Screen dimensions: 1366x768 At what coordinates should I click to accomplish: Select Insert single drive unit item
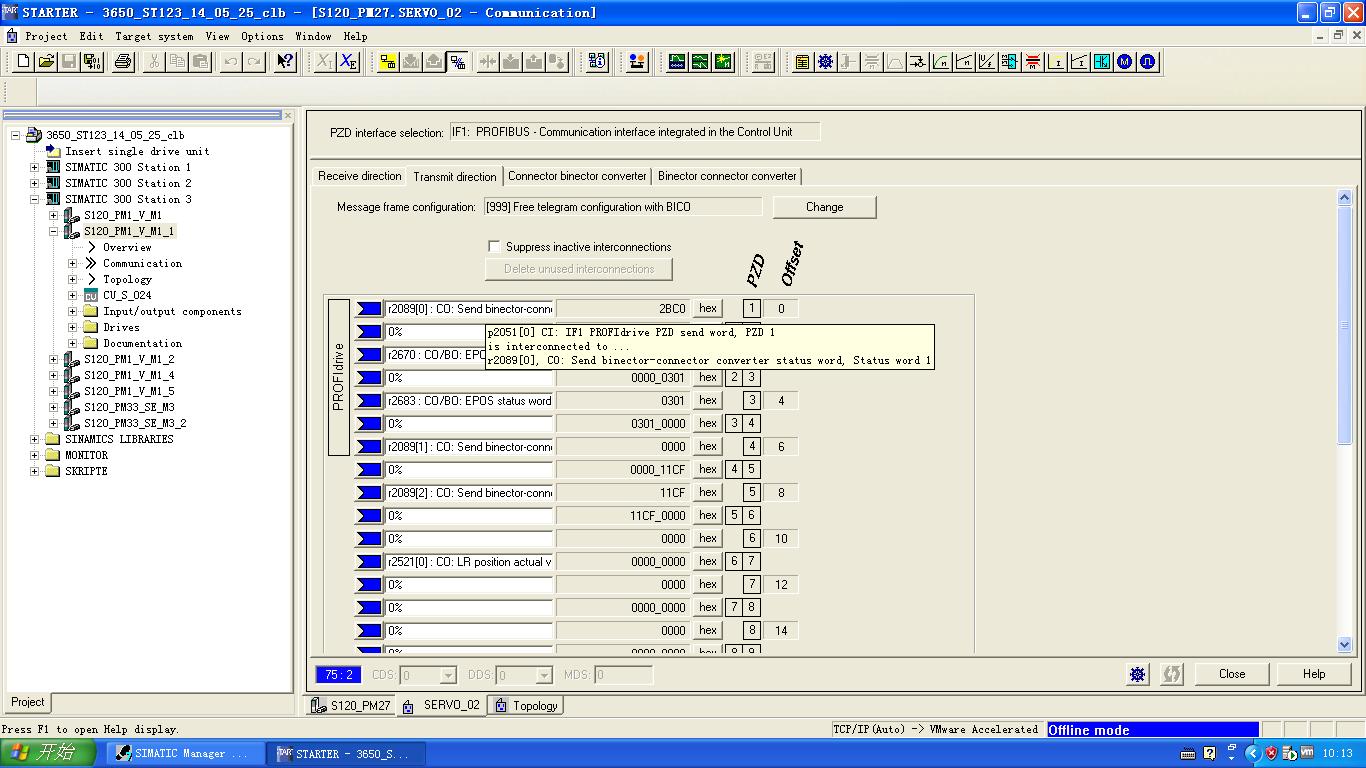(137, 151)
